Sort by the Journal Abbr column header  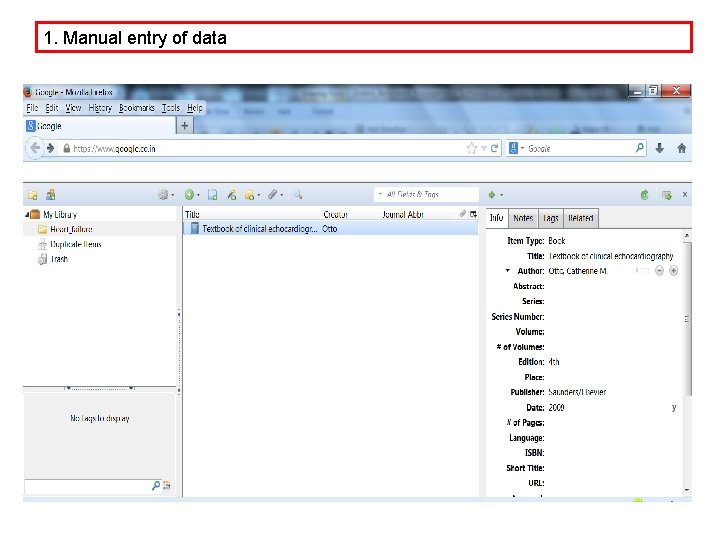[403, 214]
